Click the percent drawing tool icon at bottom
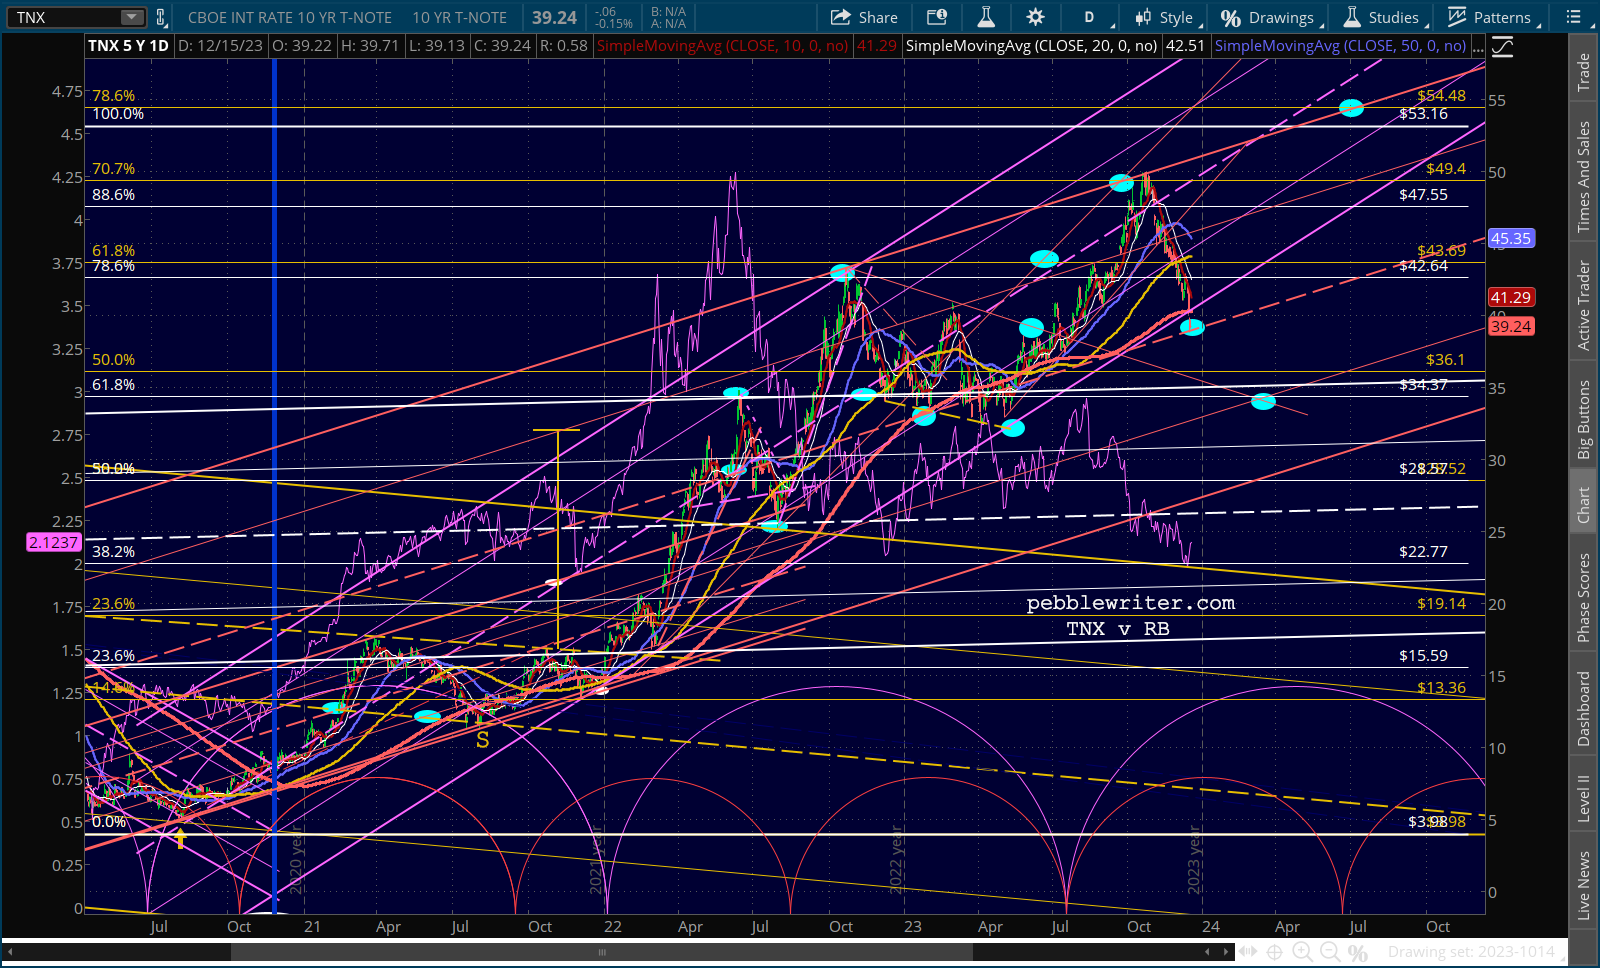 coord(1357,952)
